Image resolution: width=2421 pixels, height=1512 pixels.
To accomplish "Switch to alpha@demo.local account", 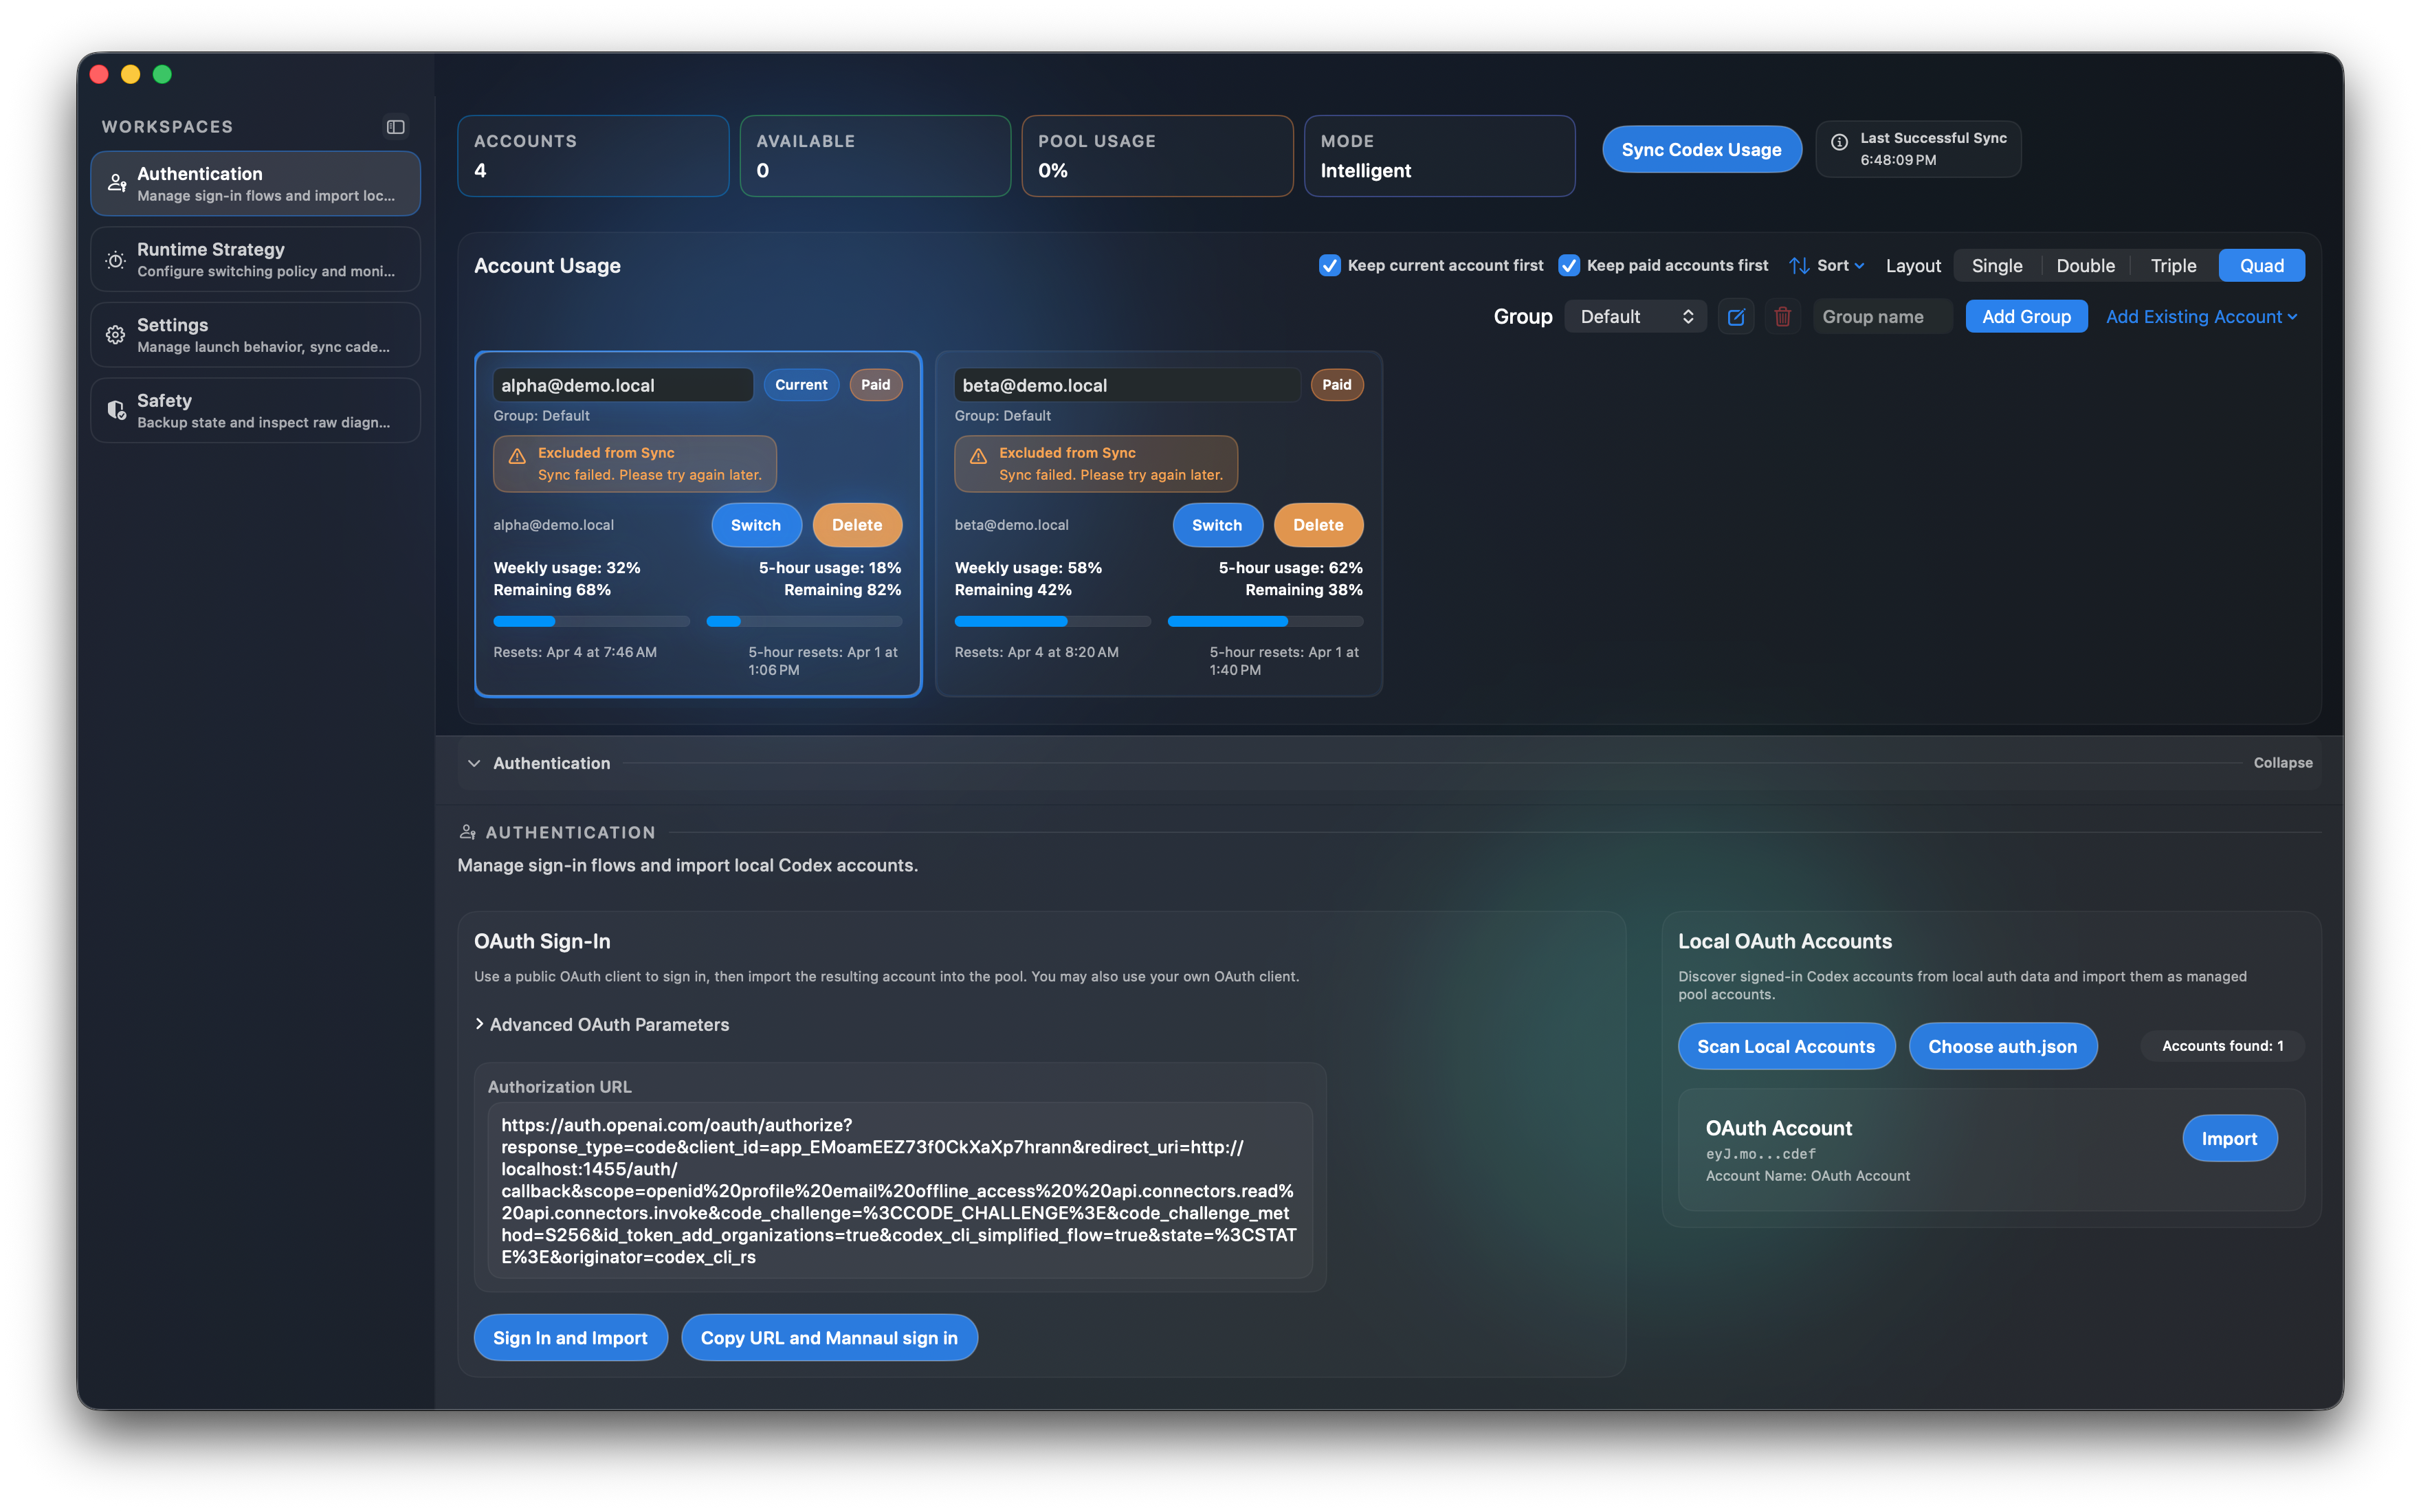I will [x=756, y=525].
